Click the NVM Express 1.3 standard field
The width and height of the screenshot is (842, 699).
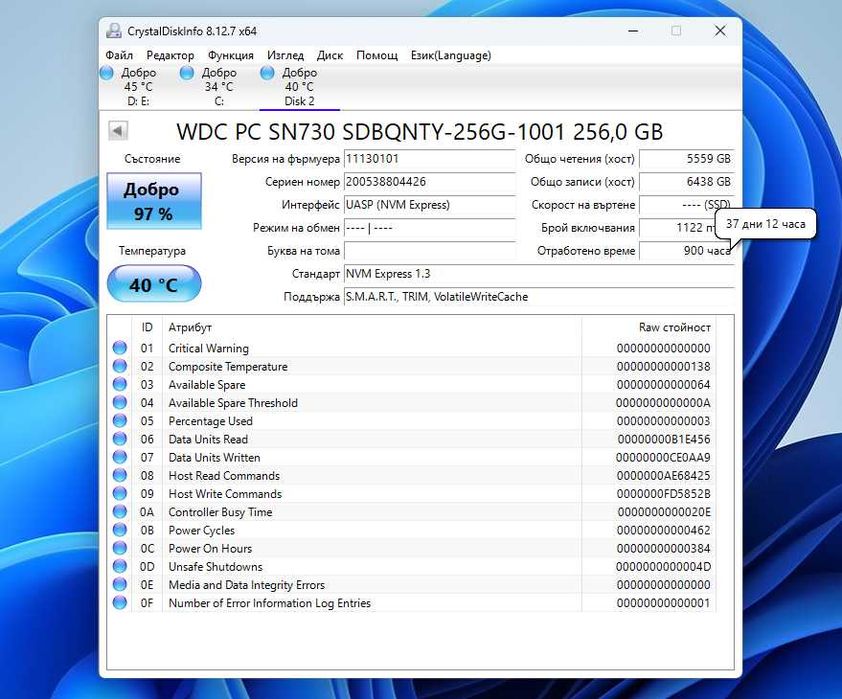point(539,274)
